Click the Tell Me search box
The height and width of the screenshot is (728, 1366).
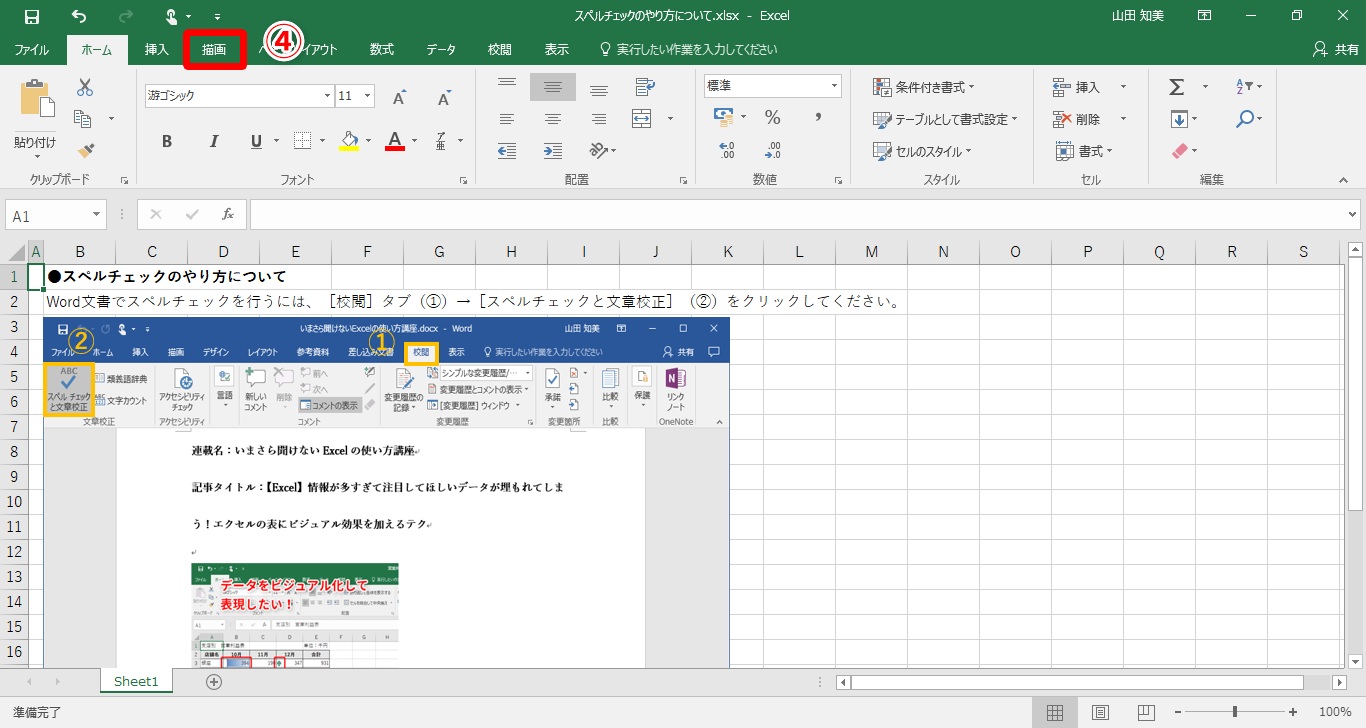688,50
